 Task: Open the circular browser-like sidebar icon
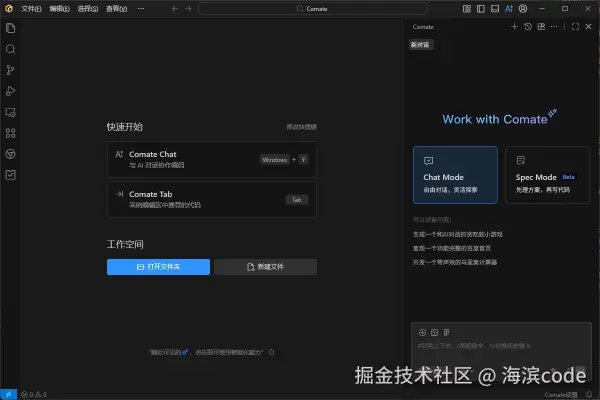(x=10, y=154)
